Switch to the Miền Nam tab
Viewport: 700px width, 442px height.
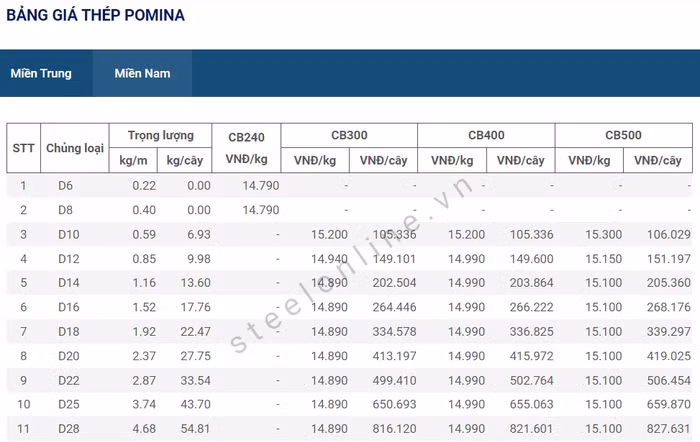tap(142, 74)
